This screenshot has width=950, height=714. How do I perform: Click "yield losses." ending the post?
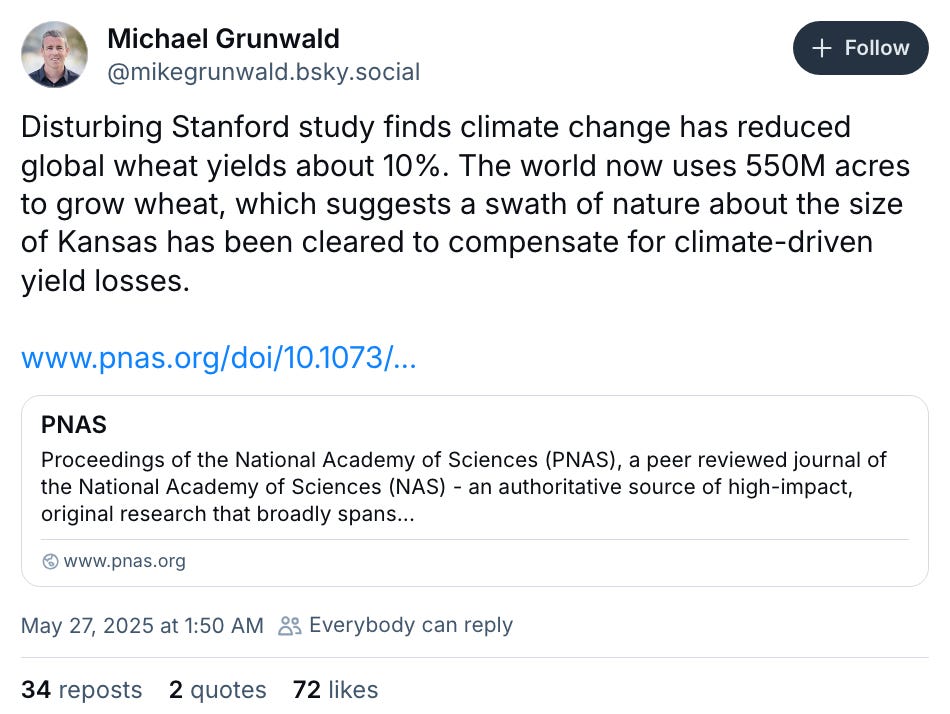(105, 281)
